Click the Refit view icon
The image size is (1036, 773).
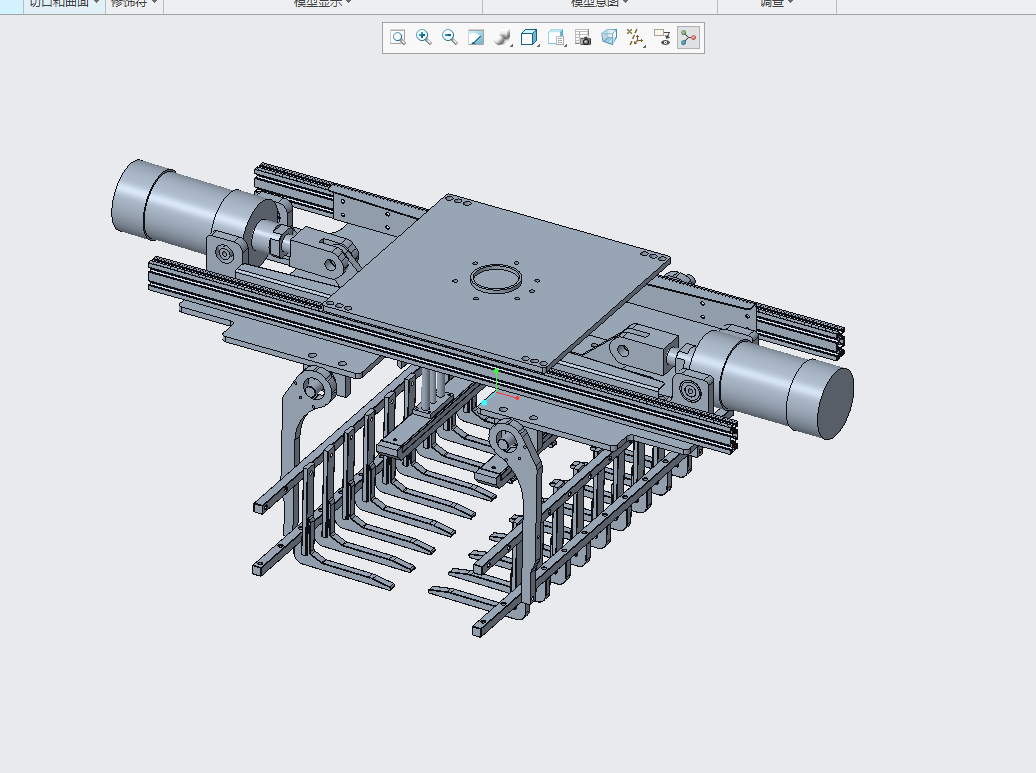(398, 38)
